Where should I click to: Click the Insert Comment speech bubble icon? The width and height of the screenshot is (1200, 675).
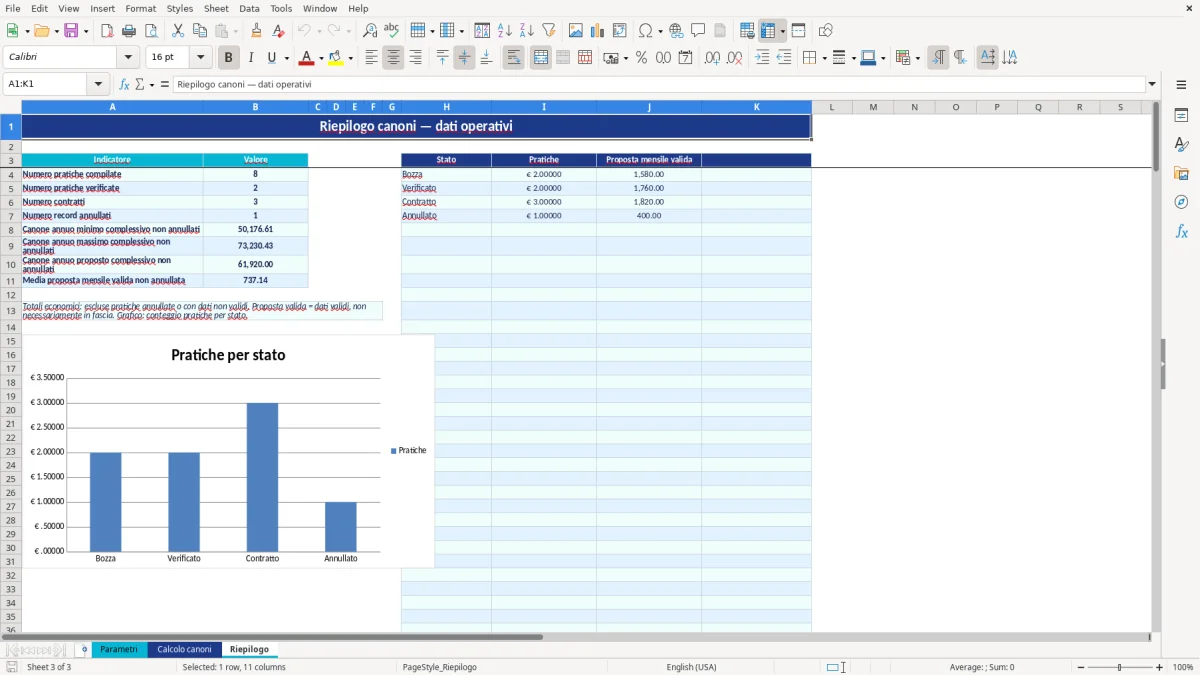[x=699, y=31]
